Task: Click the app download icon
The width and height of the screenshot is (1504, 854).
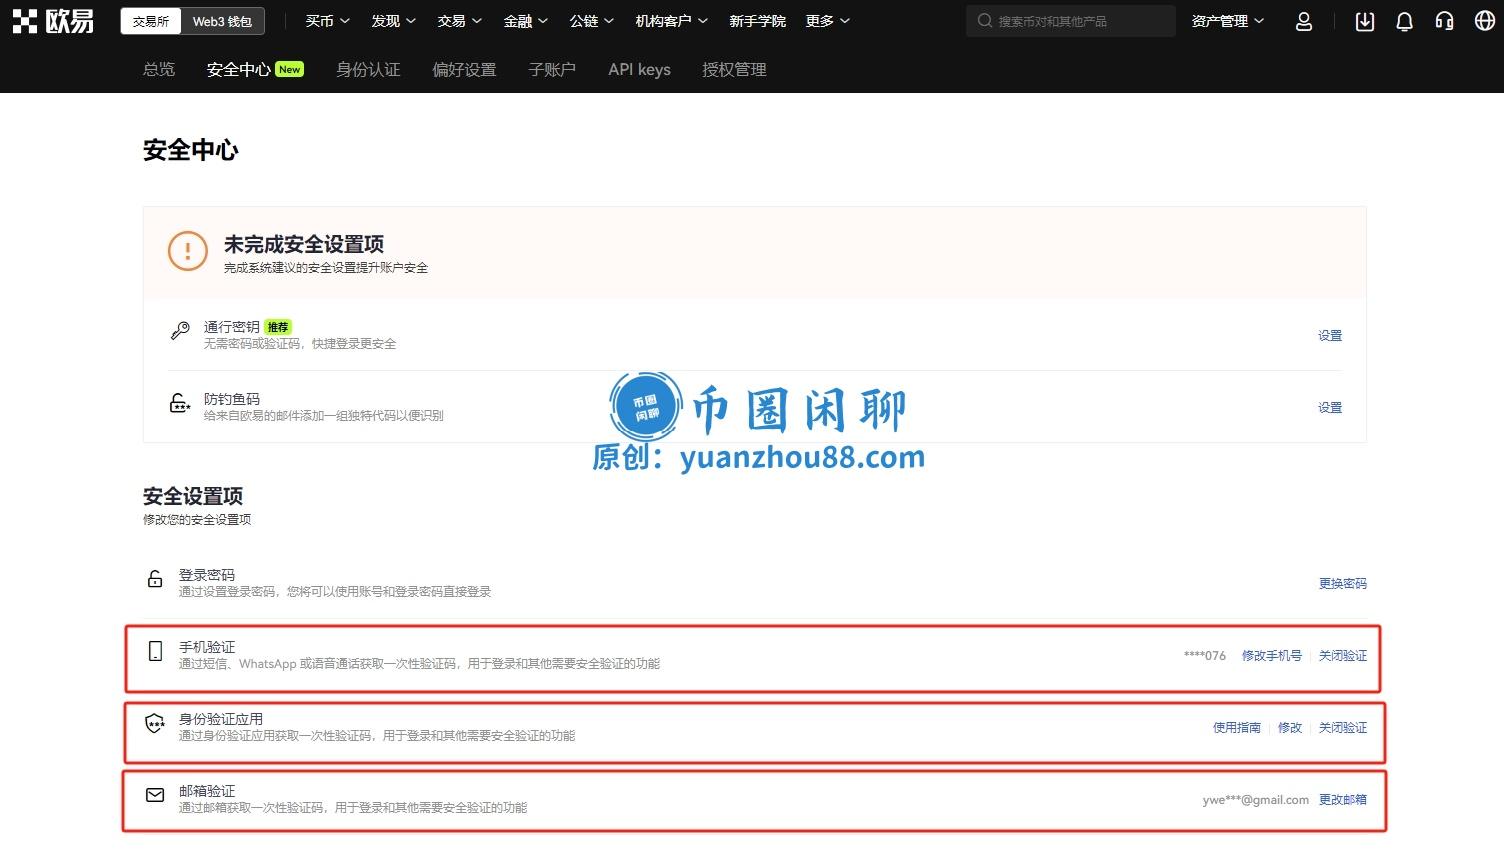Action: click(x=1364, y=21)
